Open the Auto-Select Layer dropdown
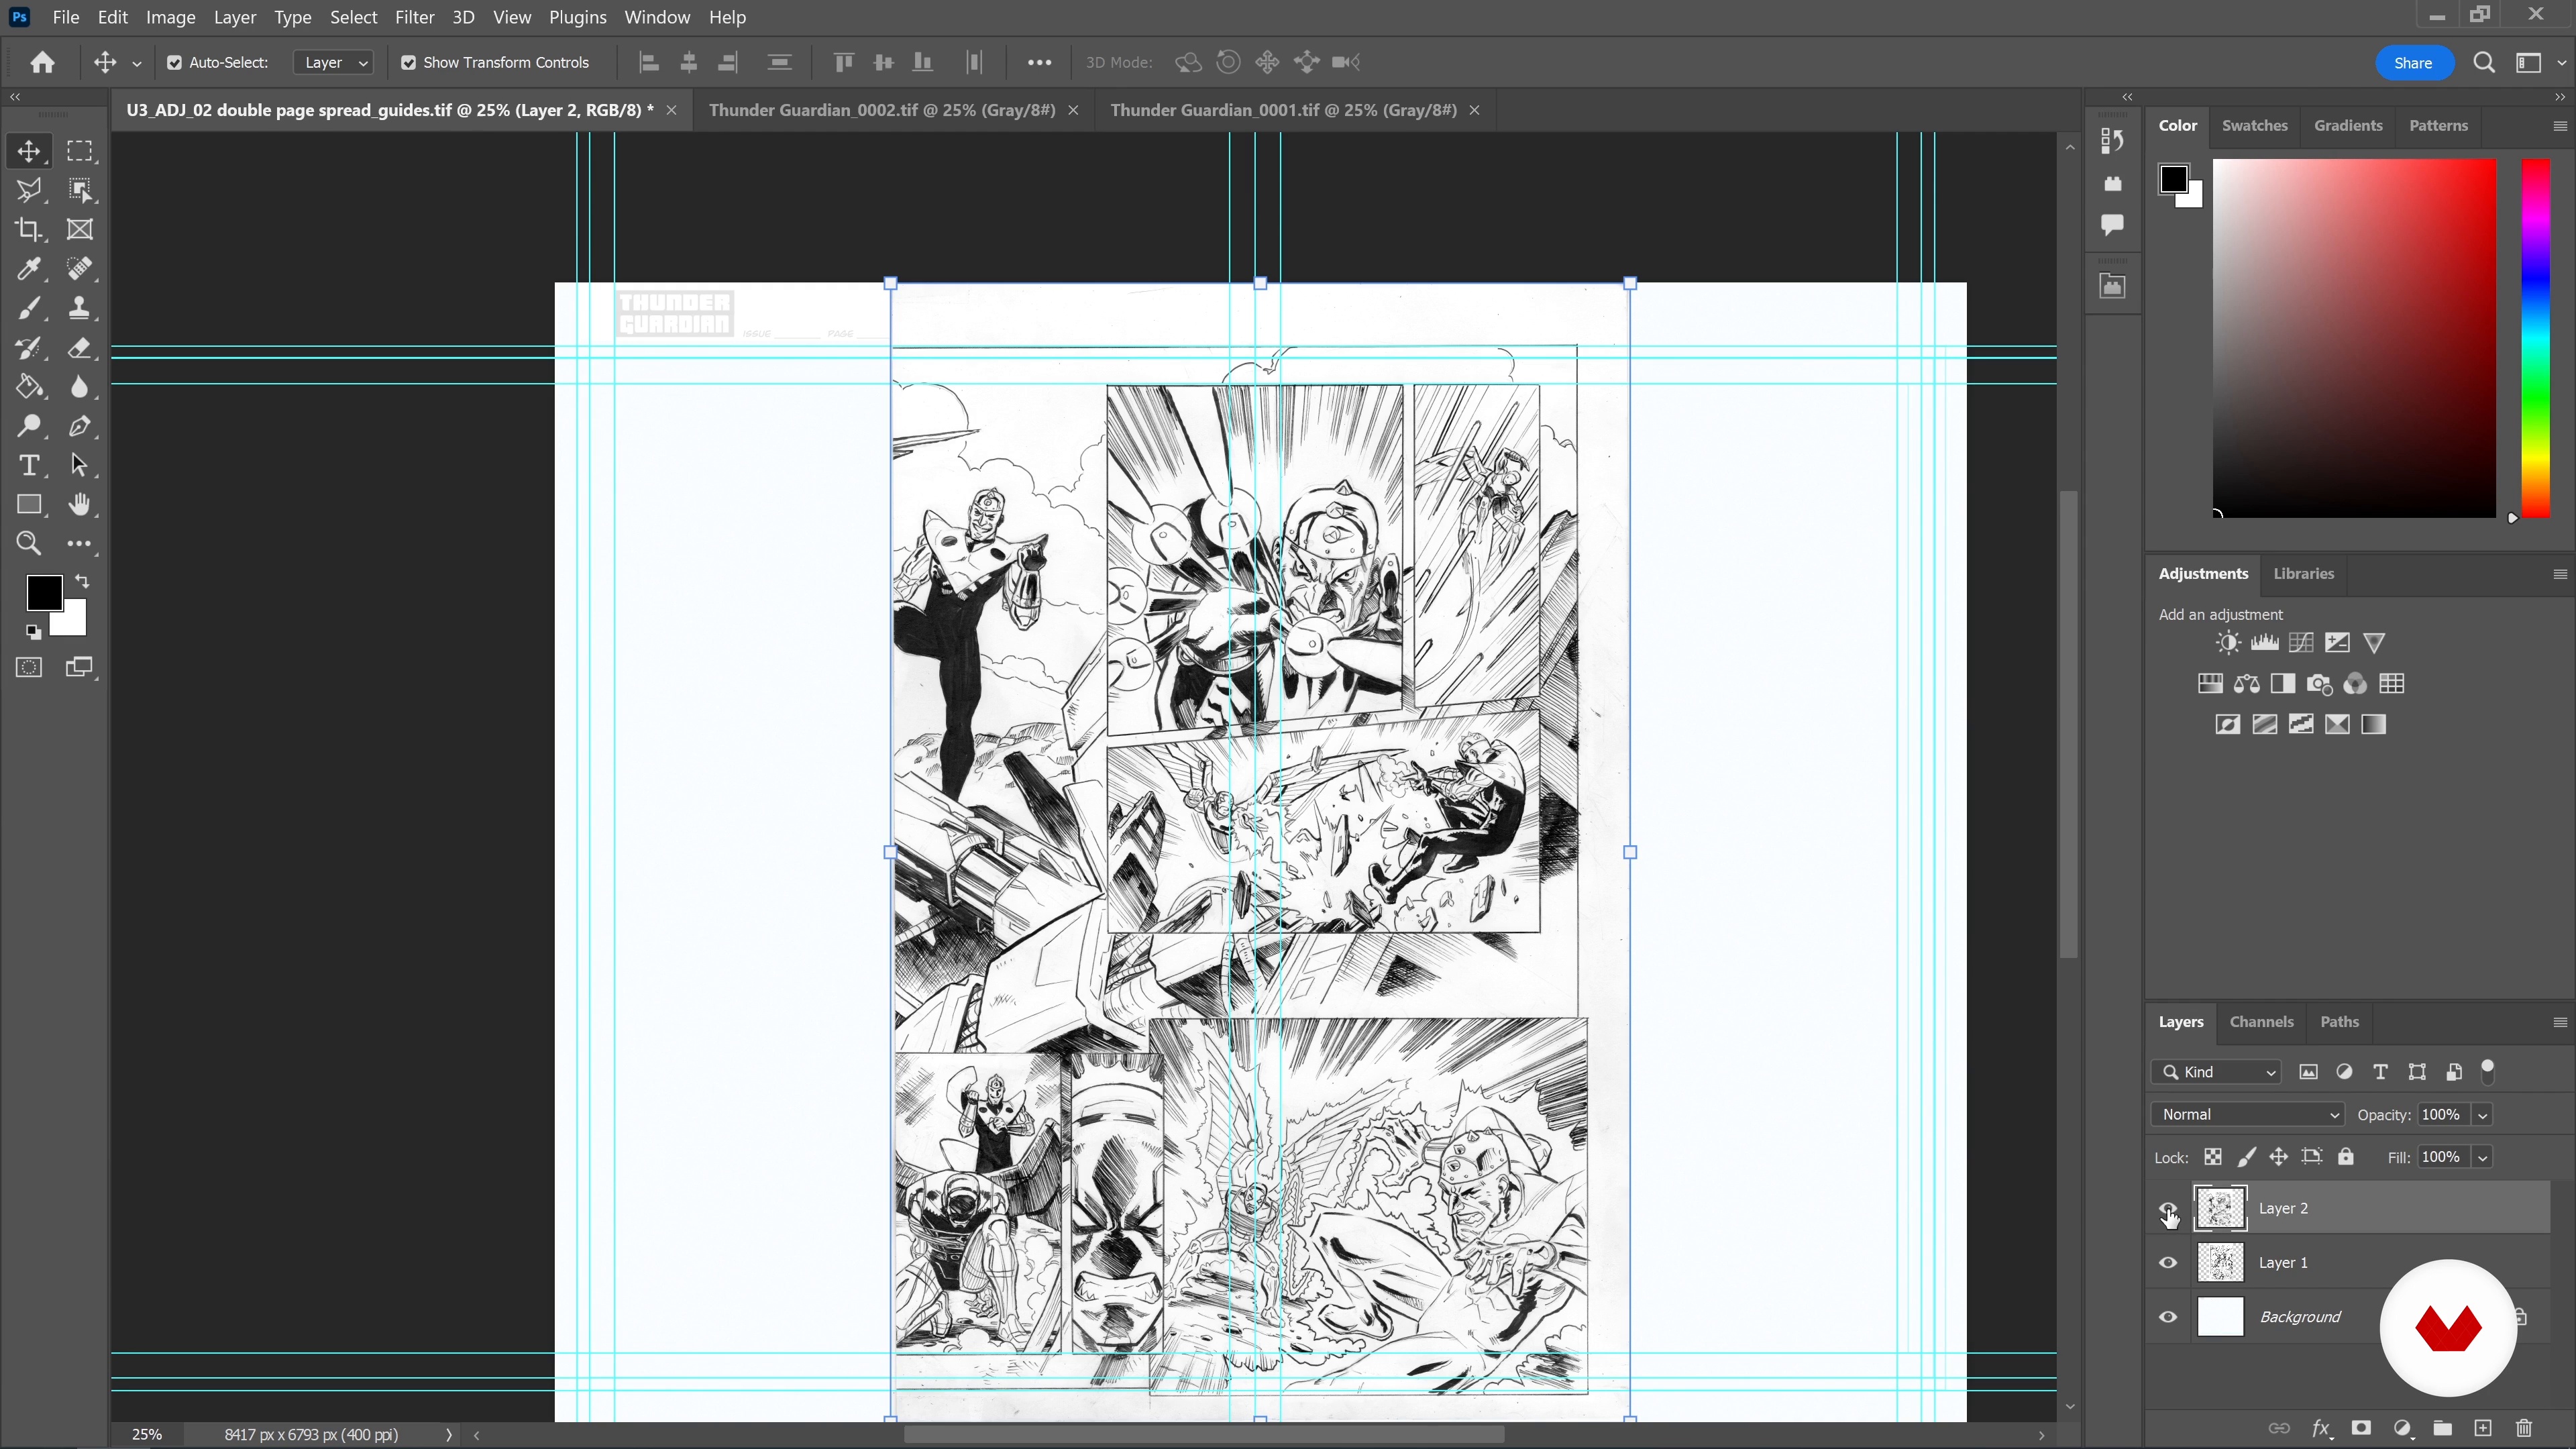This screenshot has height=1449, width=2576. click(334, 62)
